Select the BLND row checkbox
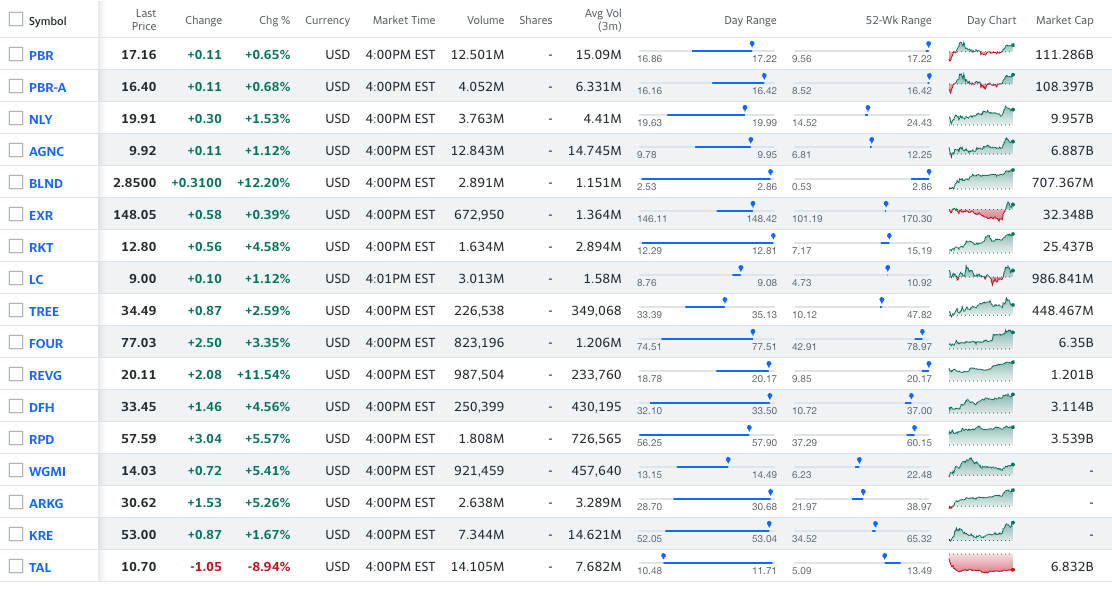Image resolution: width=1112 pixels, height=598 pixels. click(16, 182)
